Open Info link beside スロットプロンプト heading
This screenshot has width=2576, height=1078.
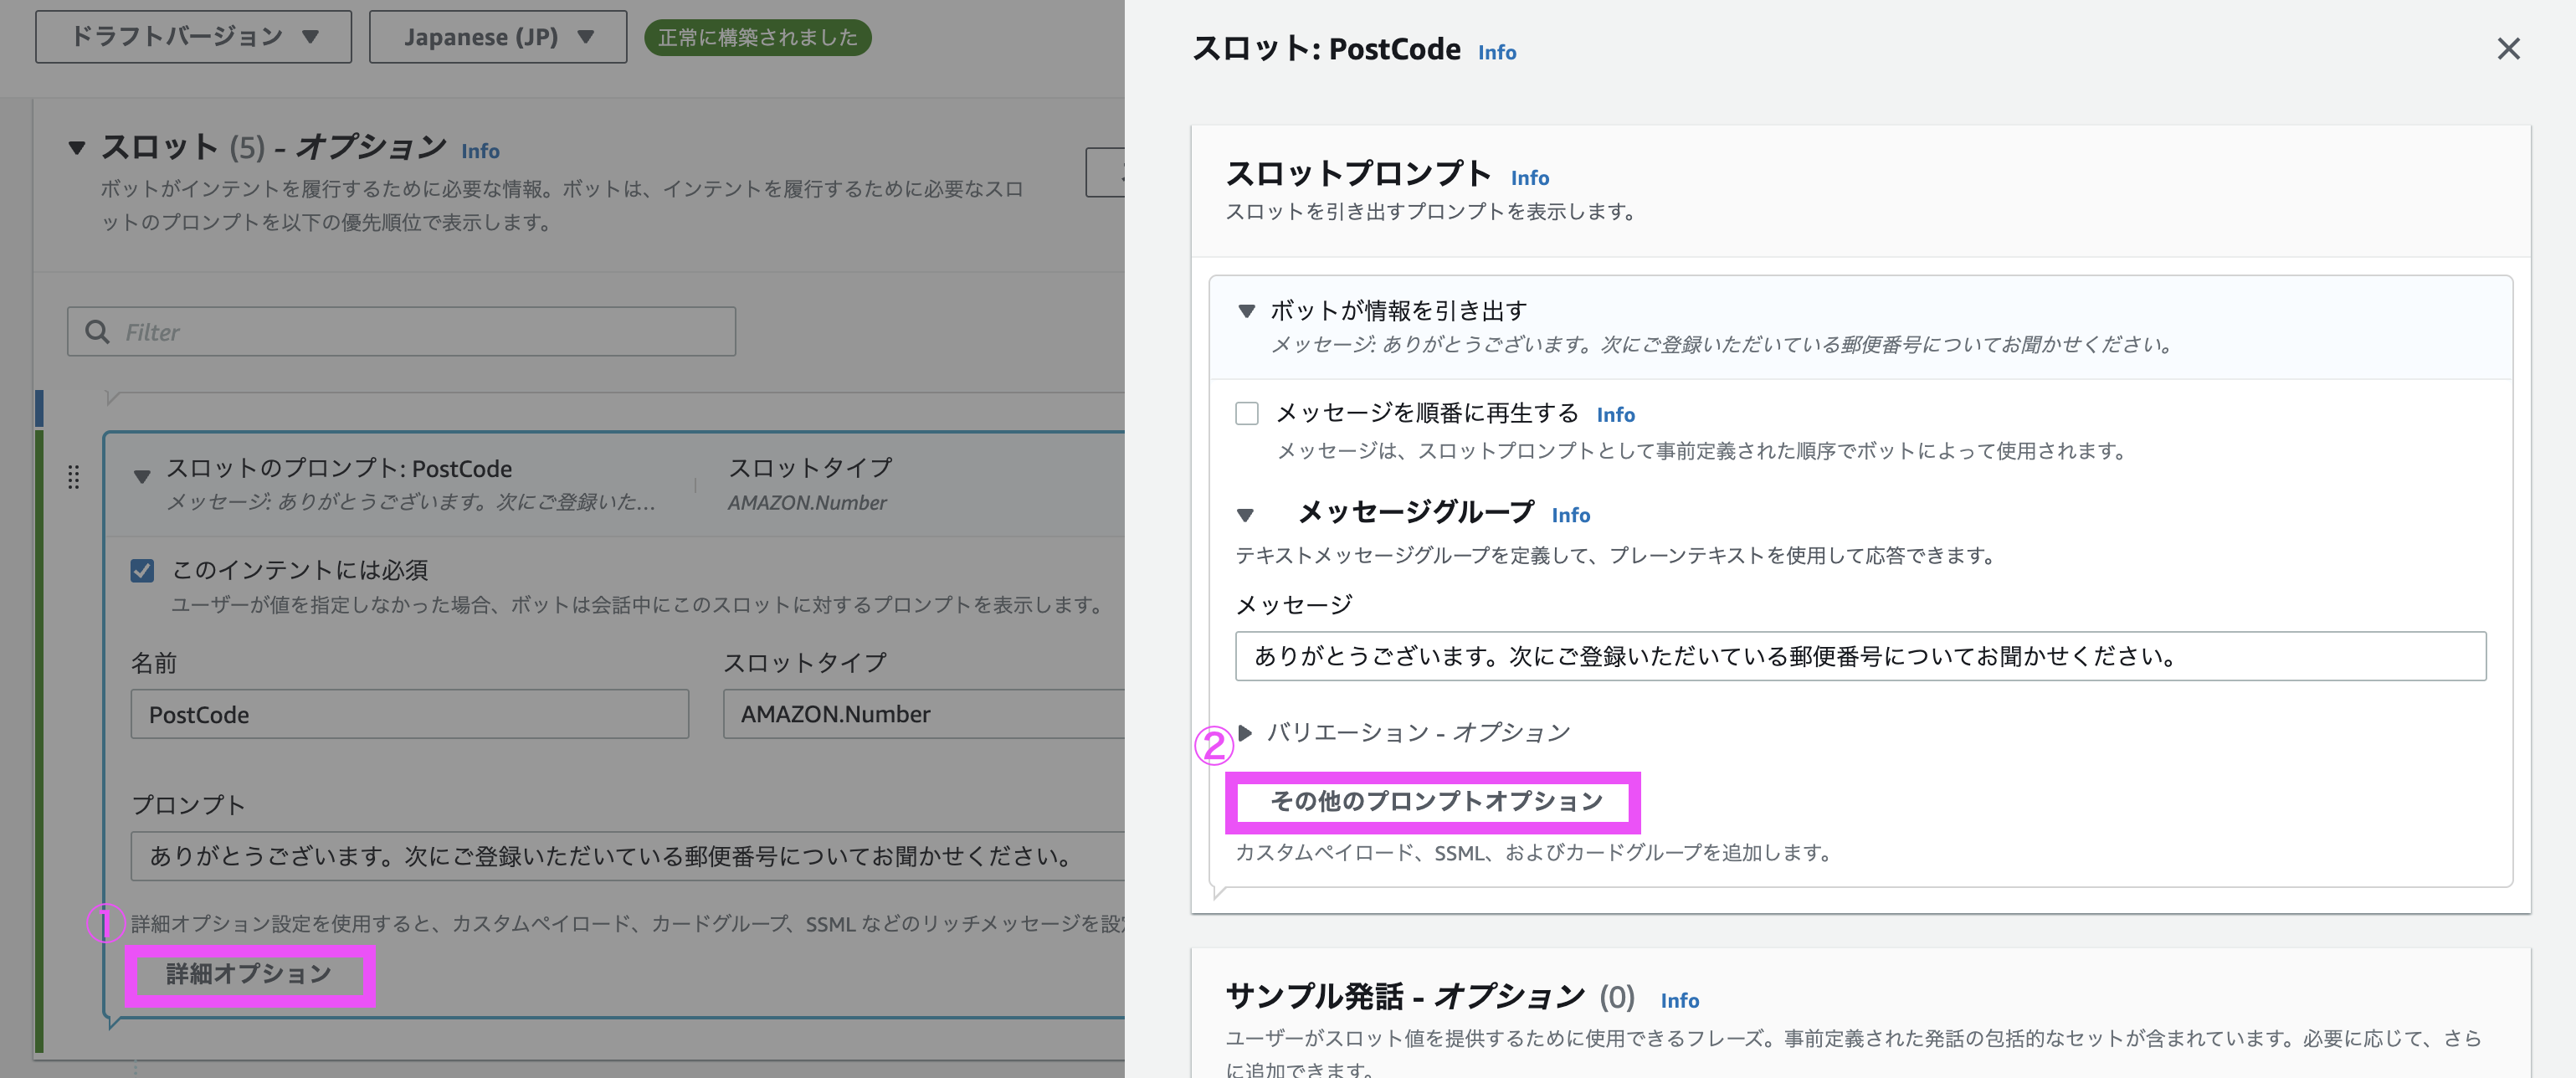tap(1529, 178)
